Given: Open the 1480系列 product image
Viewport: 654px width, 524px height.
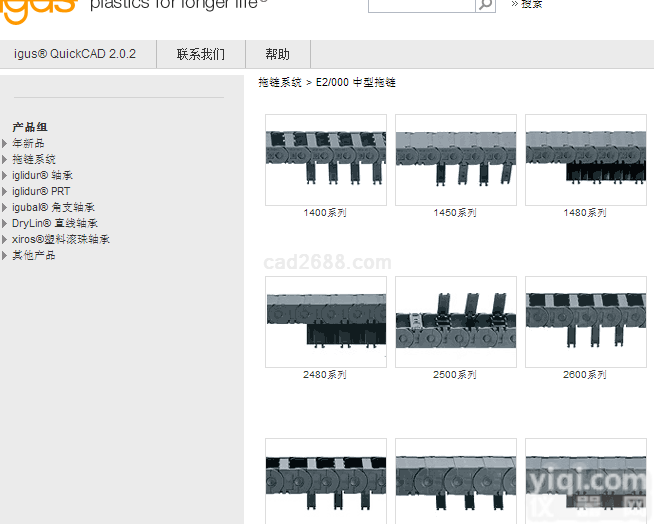Looking at the screenshot, I should click(x=585, y=159).
